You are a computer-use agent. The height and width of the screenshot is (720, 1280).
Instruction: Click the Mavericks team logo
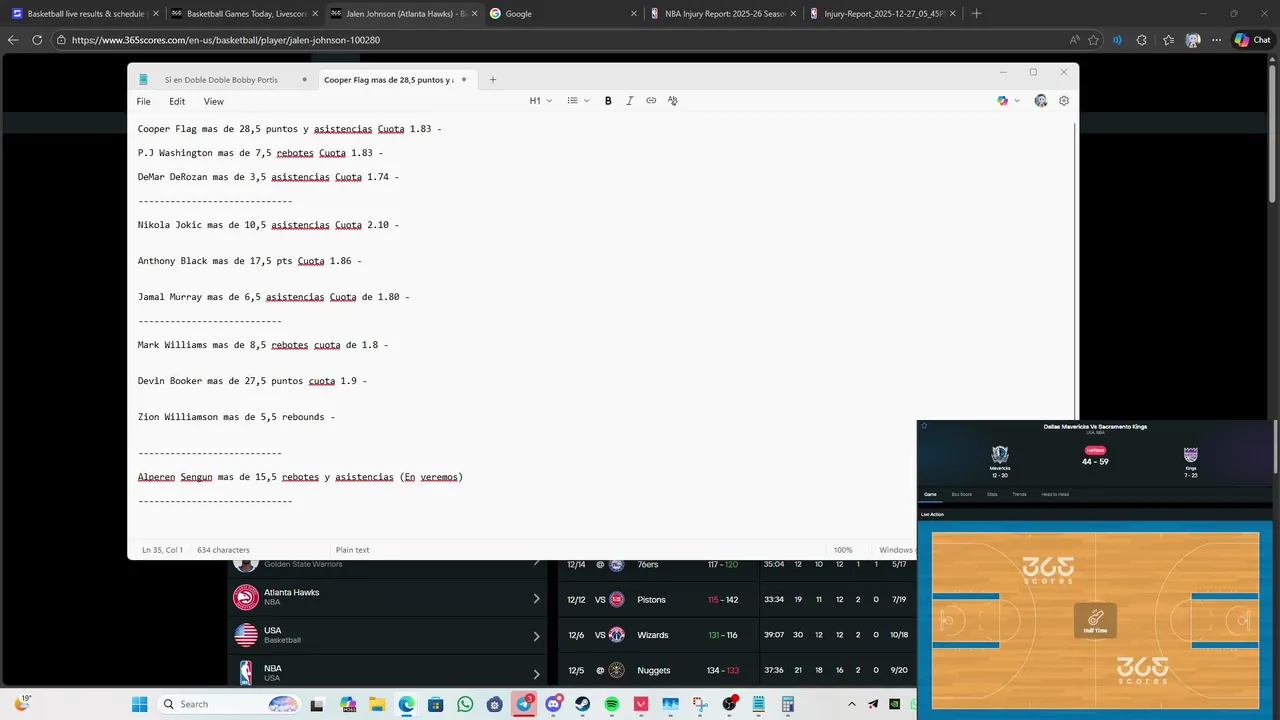pos(1000,455)
